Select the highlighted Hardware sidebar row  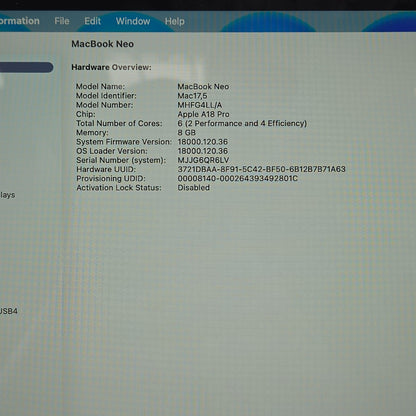click(x=26, y=67)
